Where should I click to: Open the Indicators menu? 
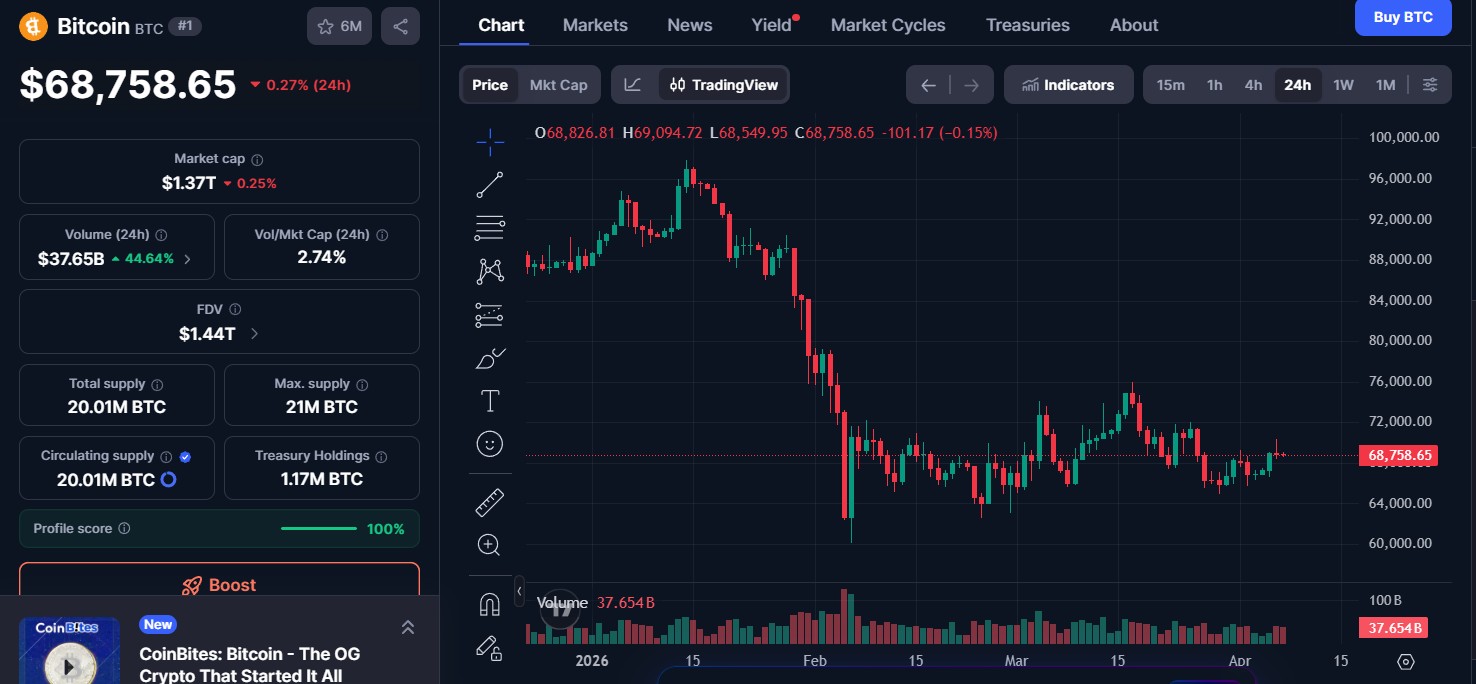1068,85
